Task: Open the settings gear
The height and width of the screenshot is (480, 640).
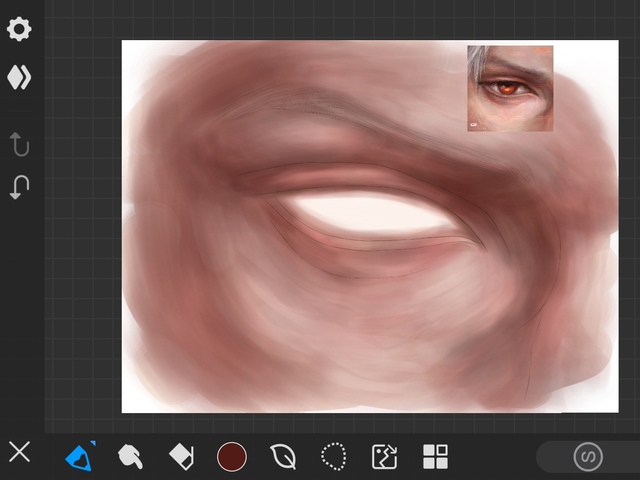Action: point(19,29)
